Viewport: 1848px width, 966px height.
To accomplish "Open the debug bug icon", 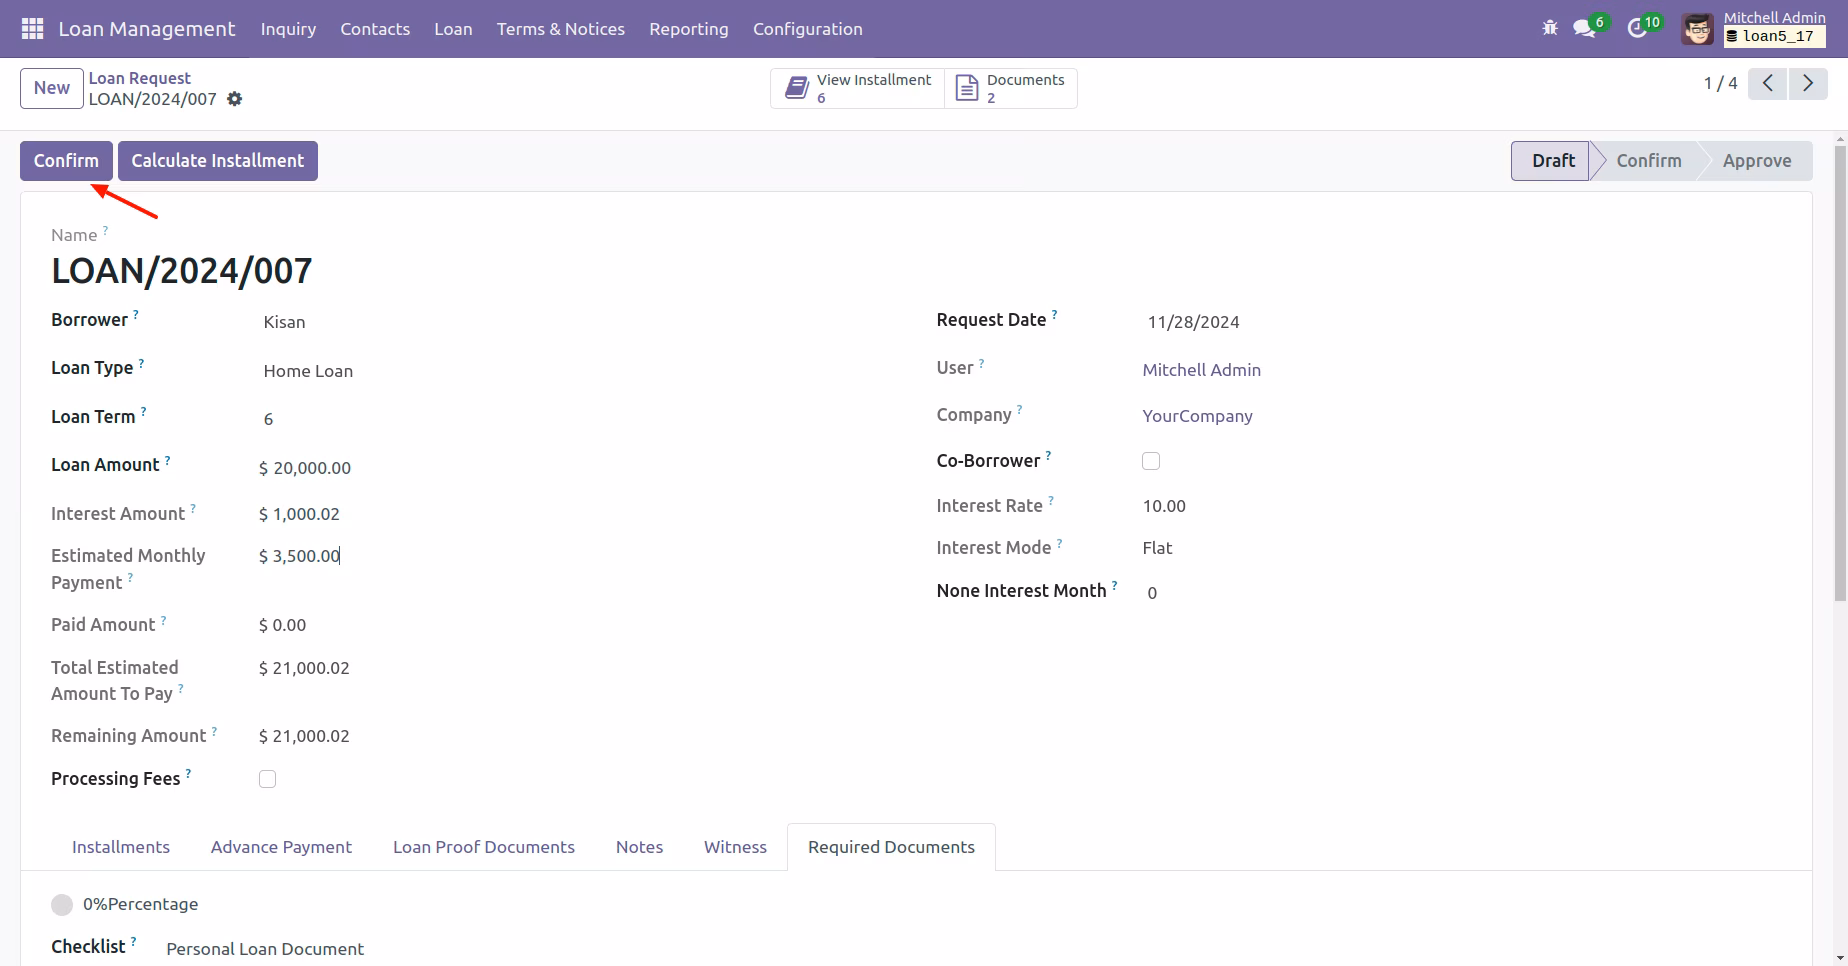I will tap(1550, 28).
